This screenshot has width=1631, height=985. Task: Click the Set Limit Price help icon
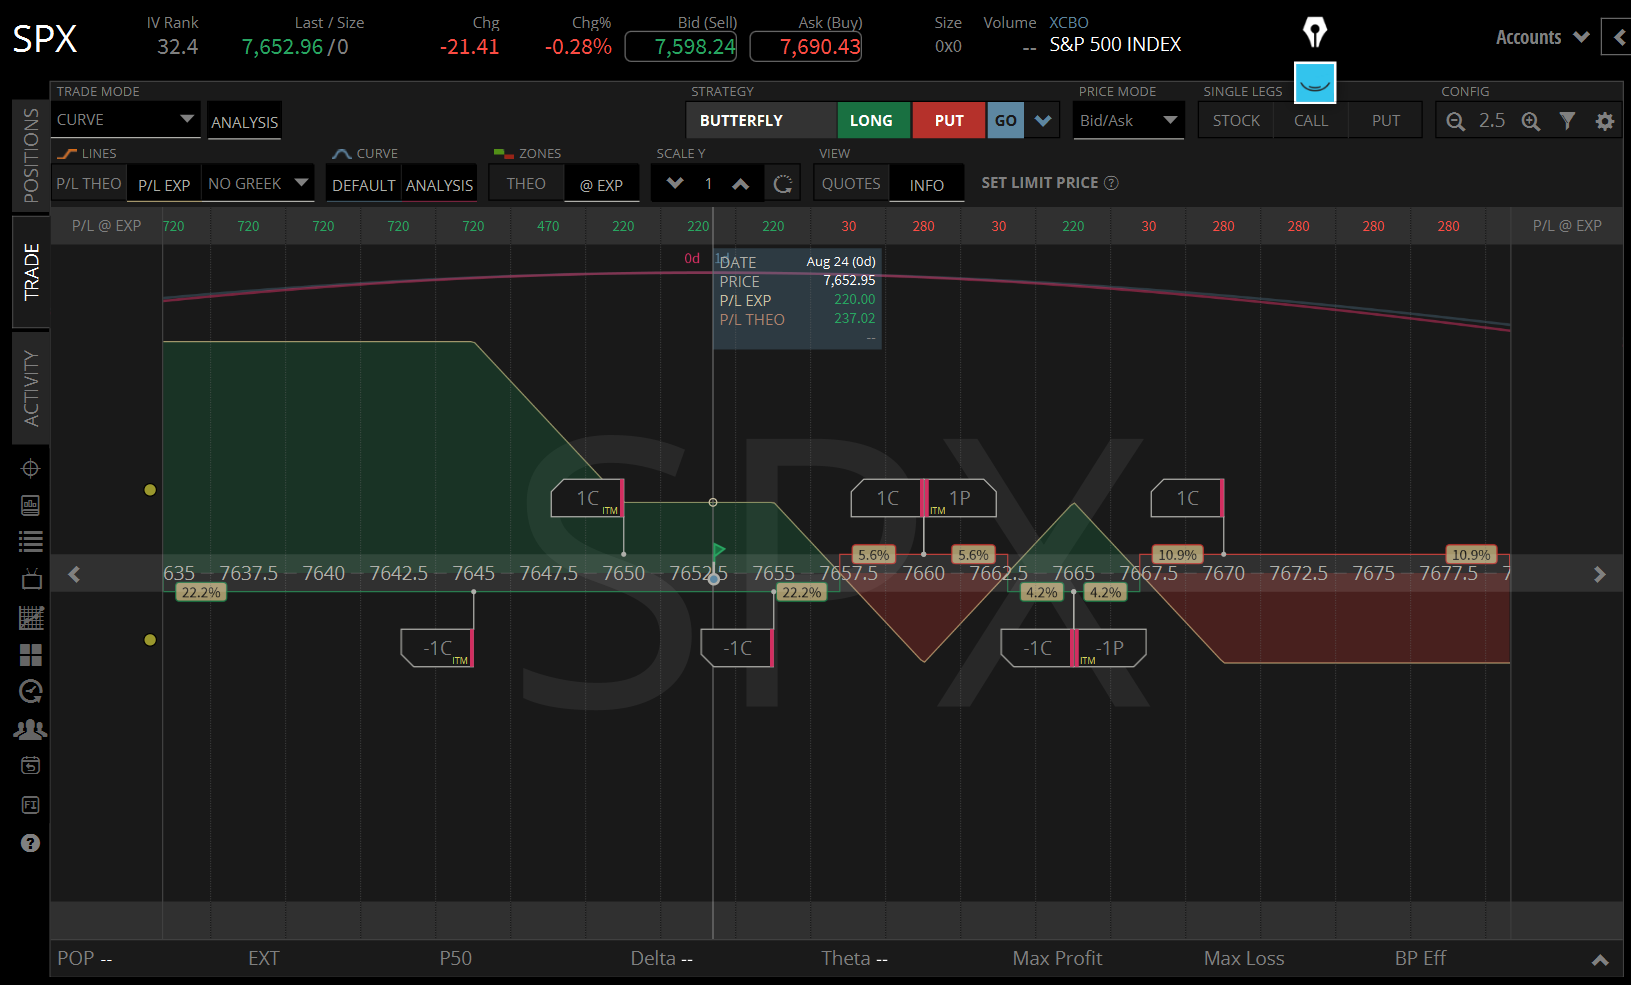[x=1111, y=183]
